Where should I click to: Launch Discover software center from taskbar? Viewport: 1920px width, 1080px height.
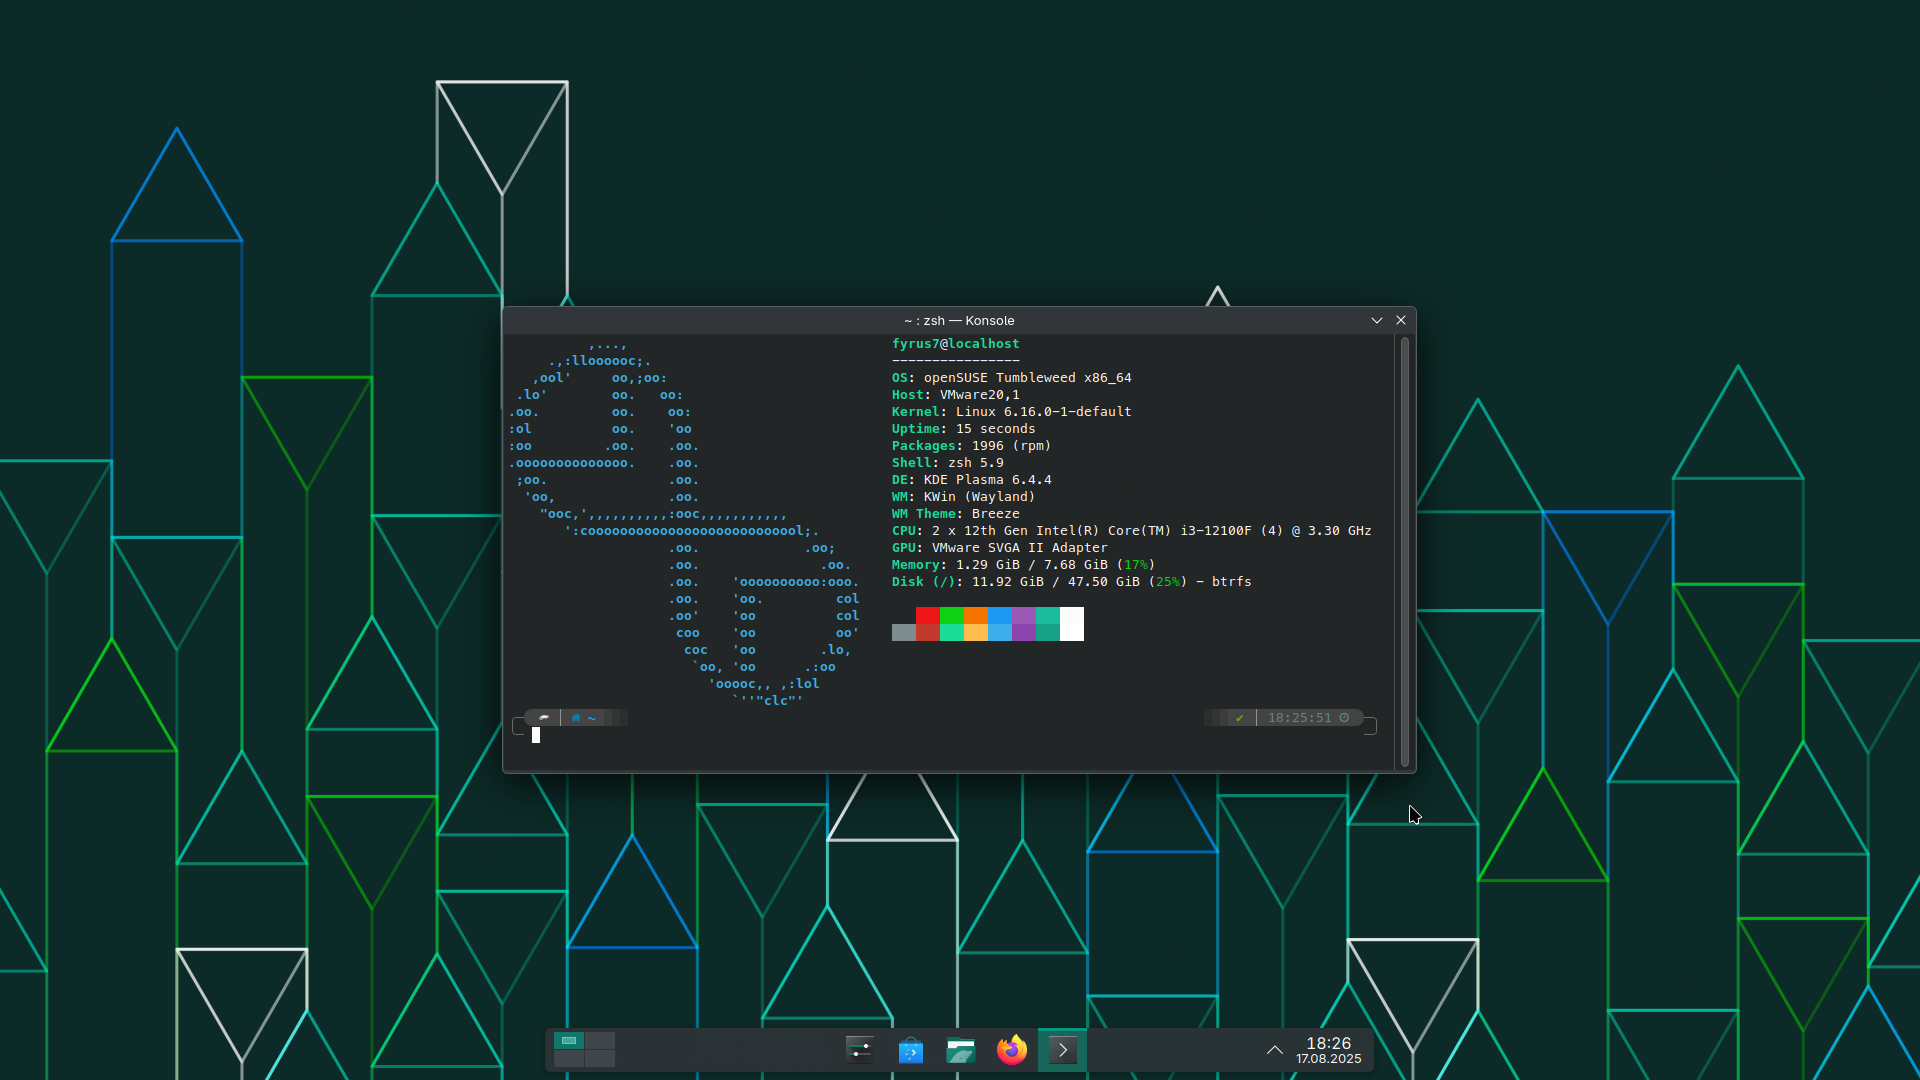911,1050
